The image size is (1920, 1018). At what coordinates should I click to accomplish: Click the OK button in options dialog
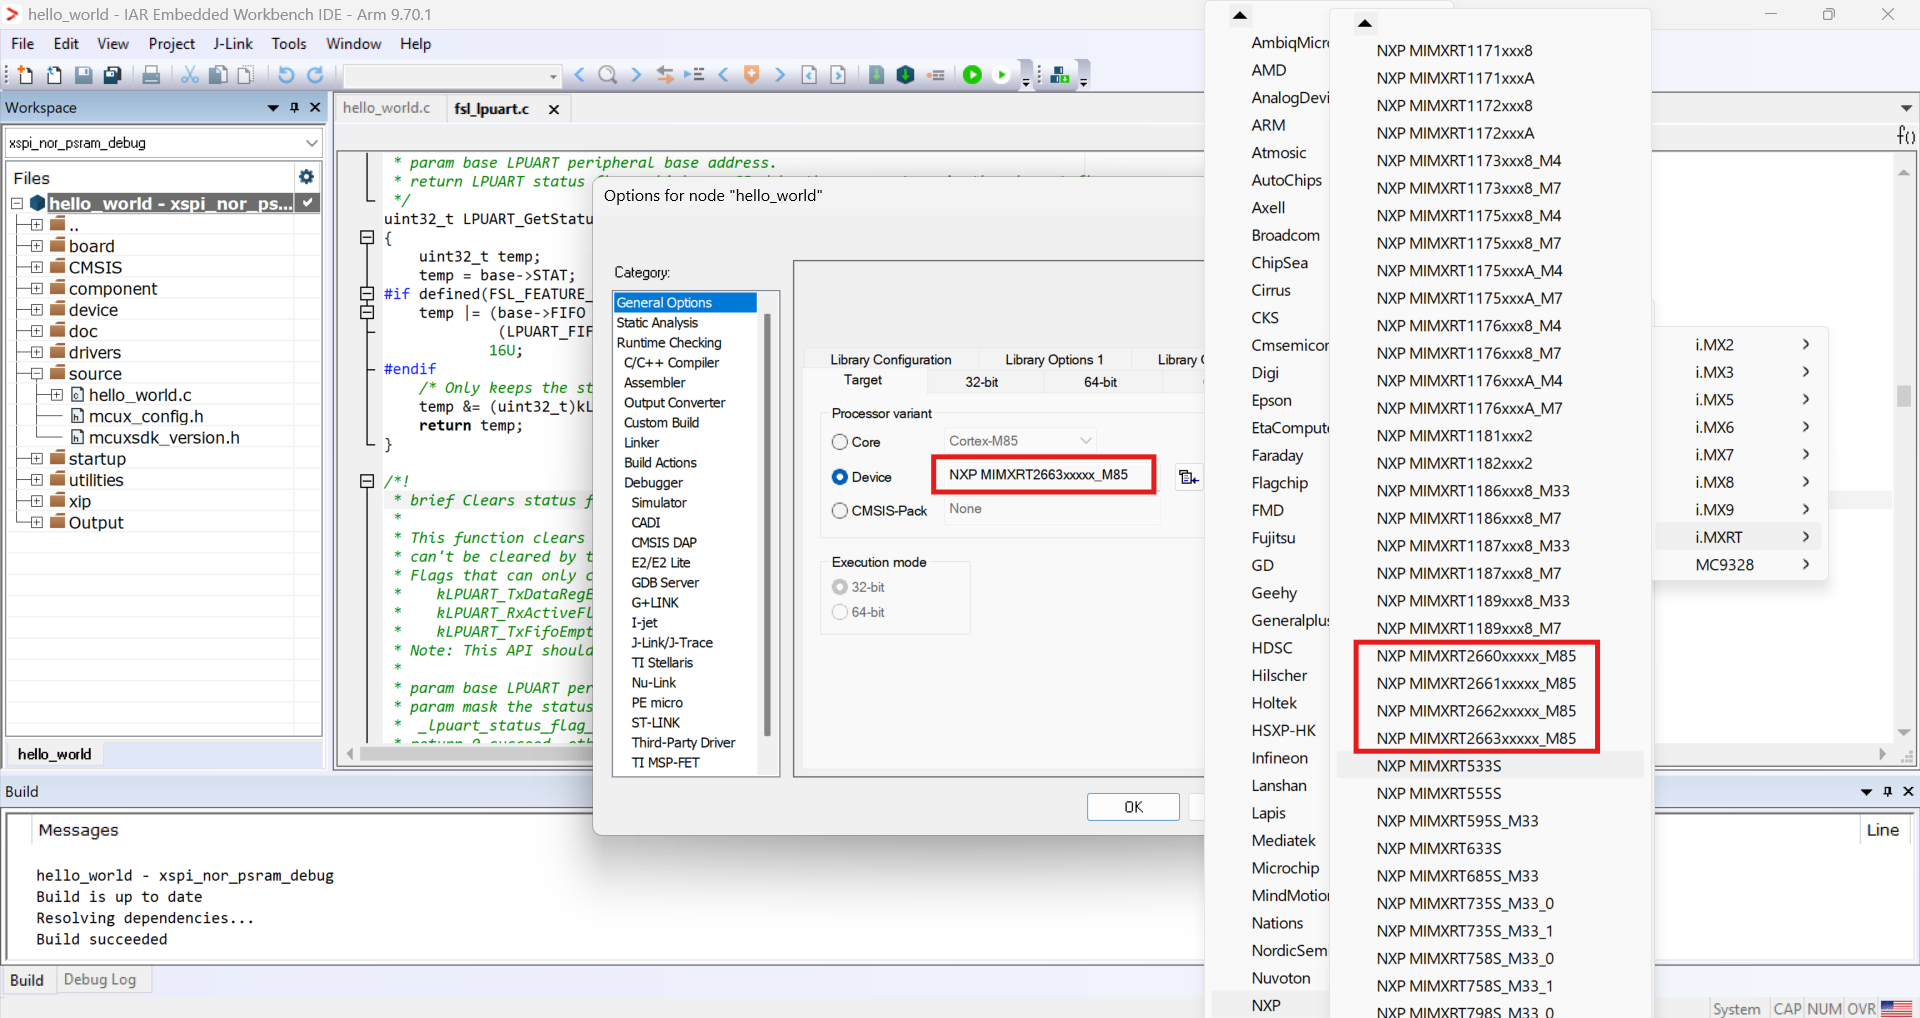click(x=1133, y=807)
